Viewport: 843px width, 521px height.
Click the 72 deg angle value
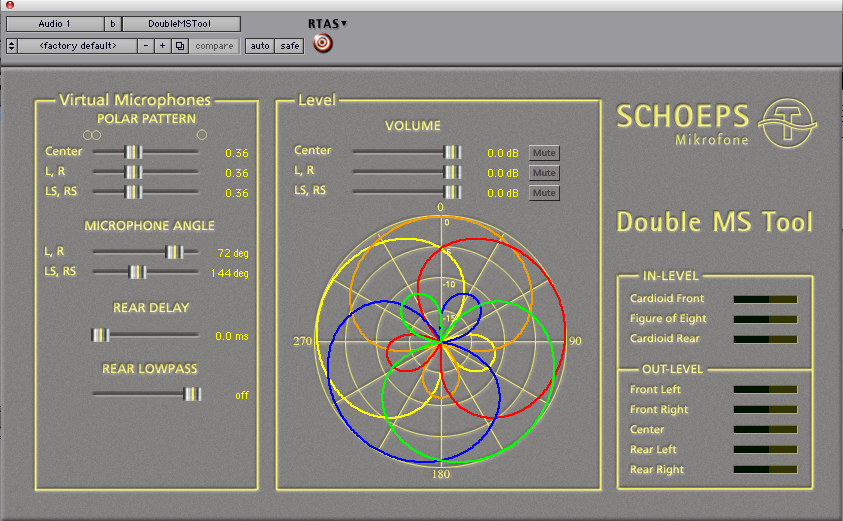click(x=233, y=253)
